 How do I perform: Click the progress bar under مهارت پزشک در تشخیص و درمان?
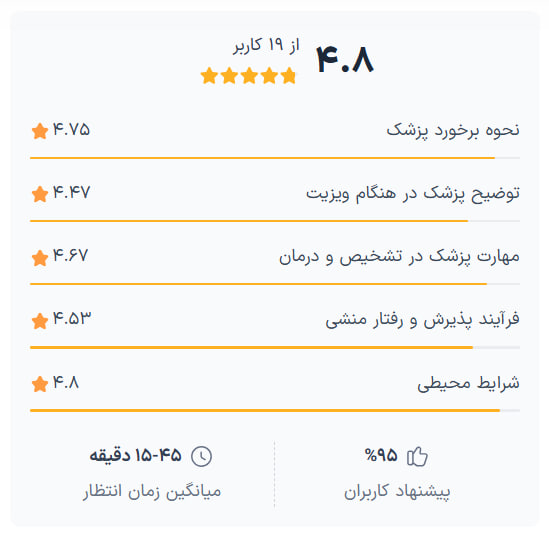pyautogui.click(x=275, y=284)
